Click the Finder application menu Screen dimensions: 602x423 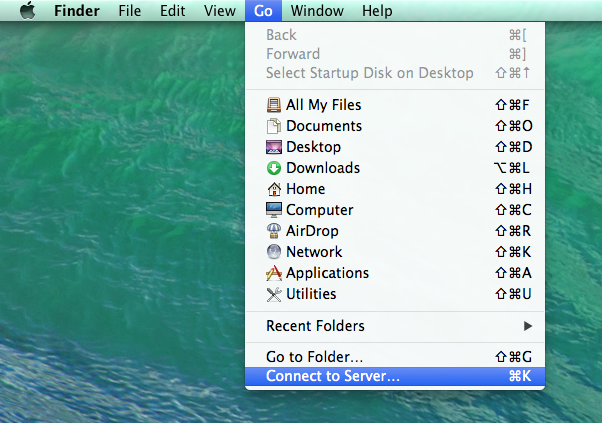77,11
